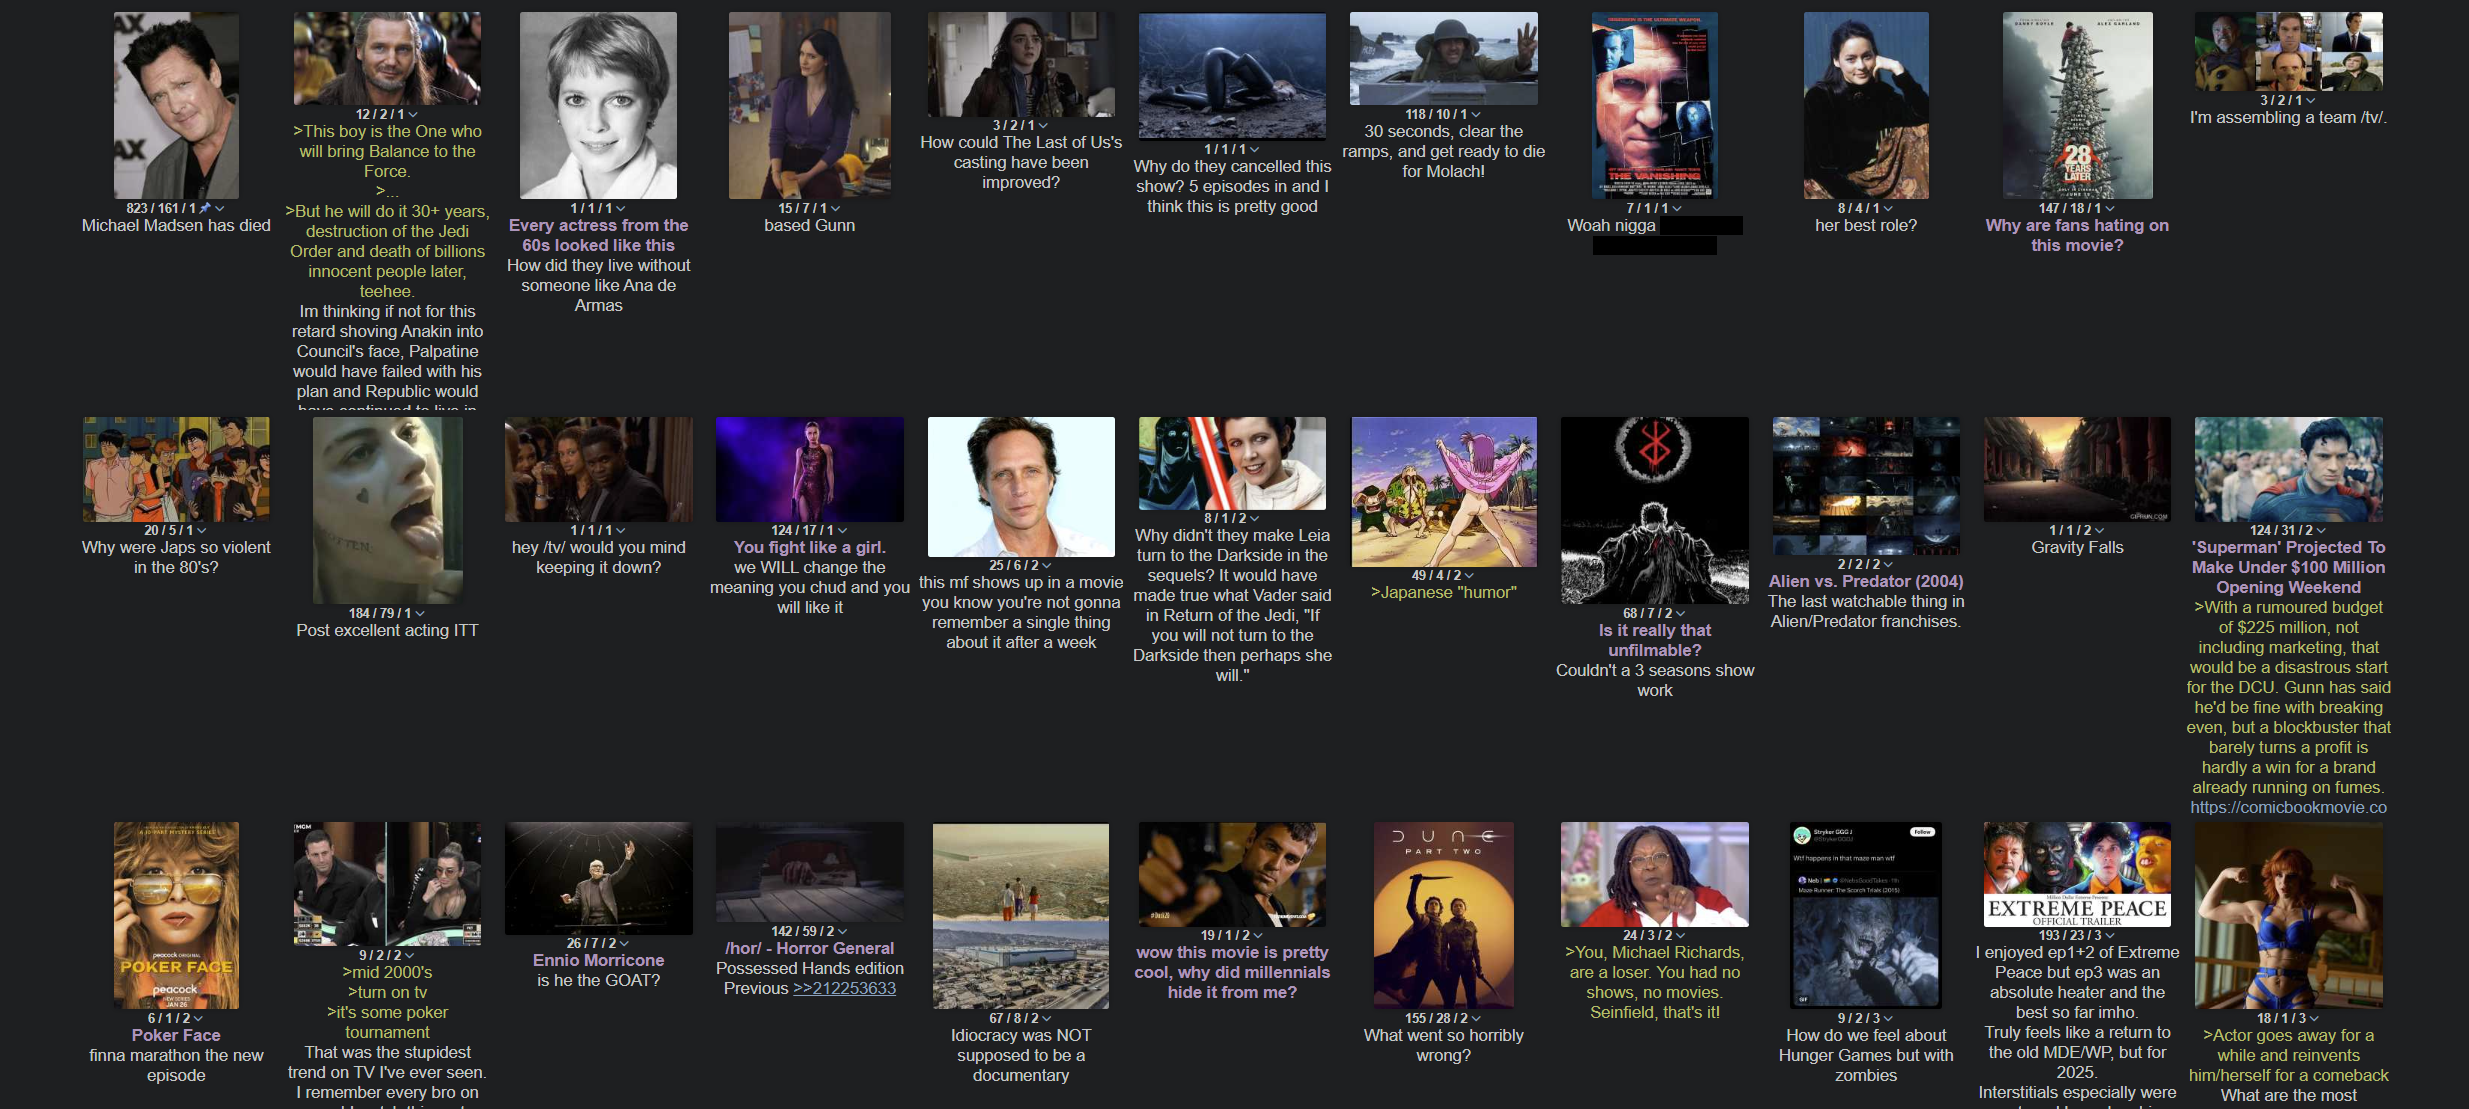Open the Hunger Games zombies tweet thumbnail
The height and width of the screenshot is (1109, 2469).
[1866, 915]
